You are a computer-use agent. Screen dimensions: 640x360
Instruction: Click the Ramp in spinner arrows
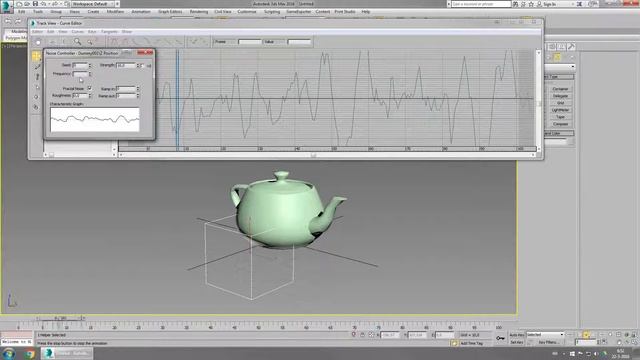tap(138, 89)
